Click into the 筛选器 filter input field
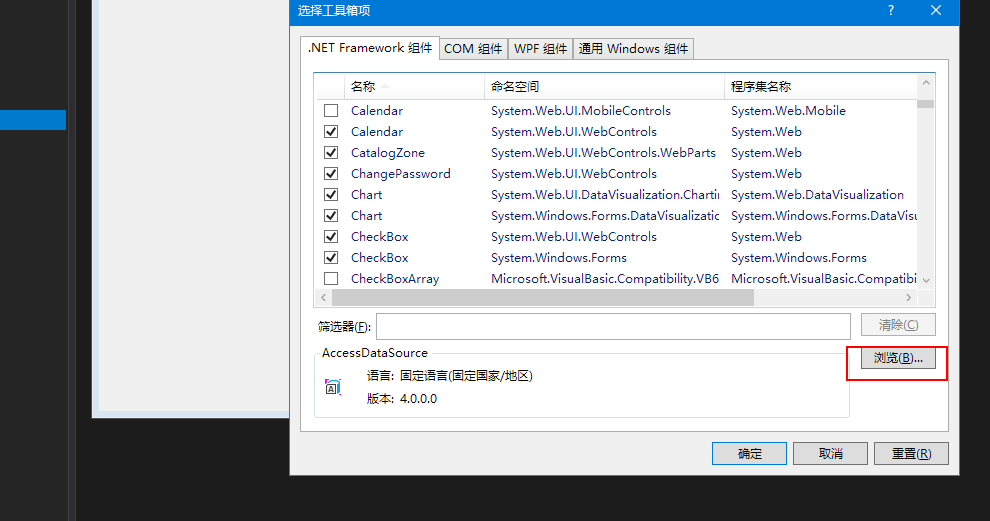Image resolution: width=990 pixels, height=521 pixels. pos(613,326)
